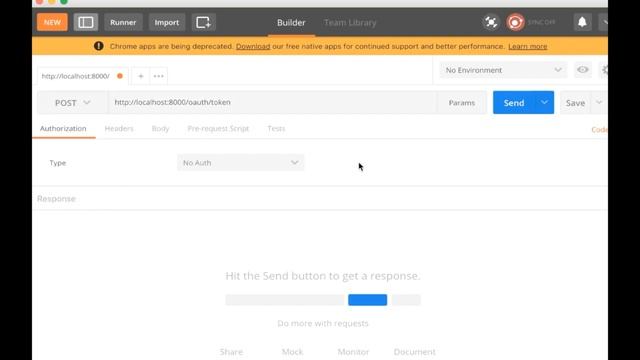
Task: Click the interceptor satellite icon
Action: pos(491,22)
